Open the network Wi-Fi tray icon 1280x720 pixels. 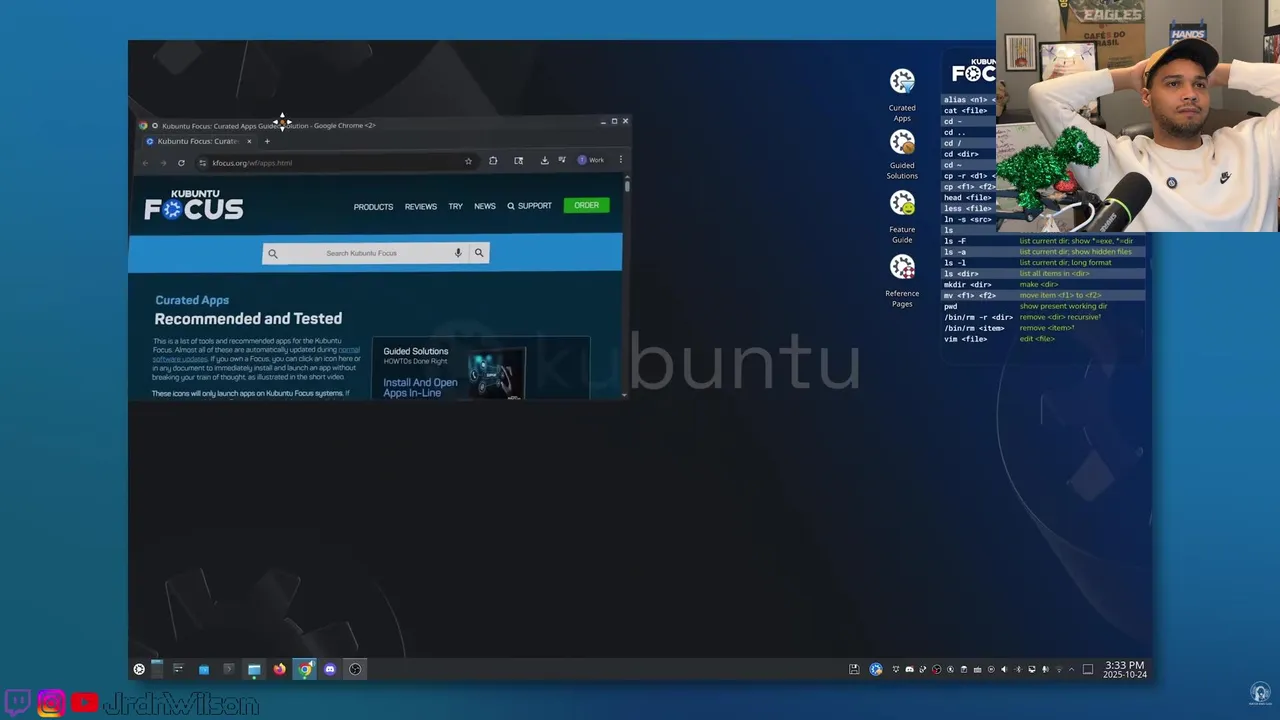point(1059,669)
